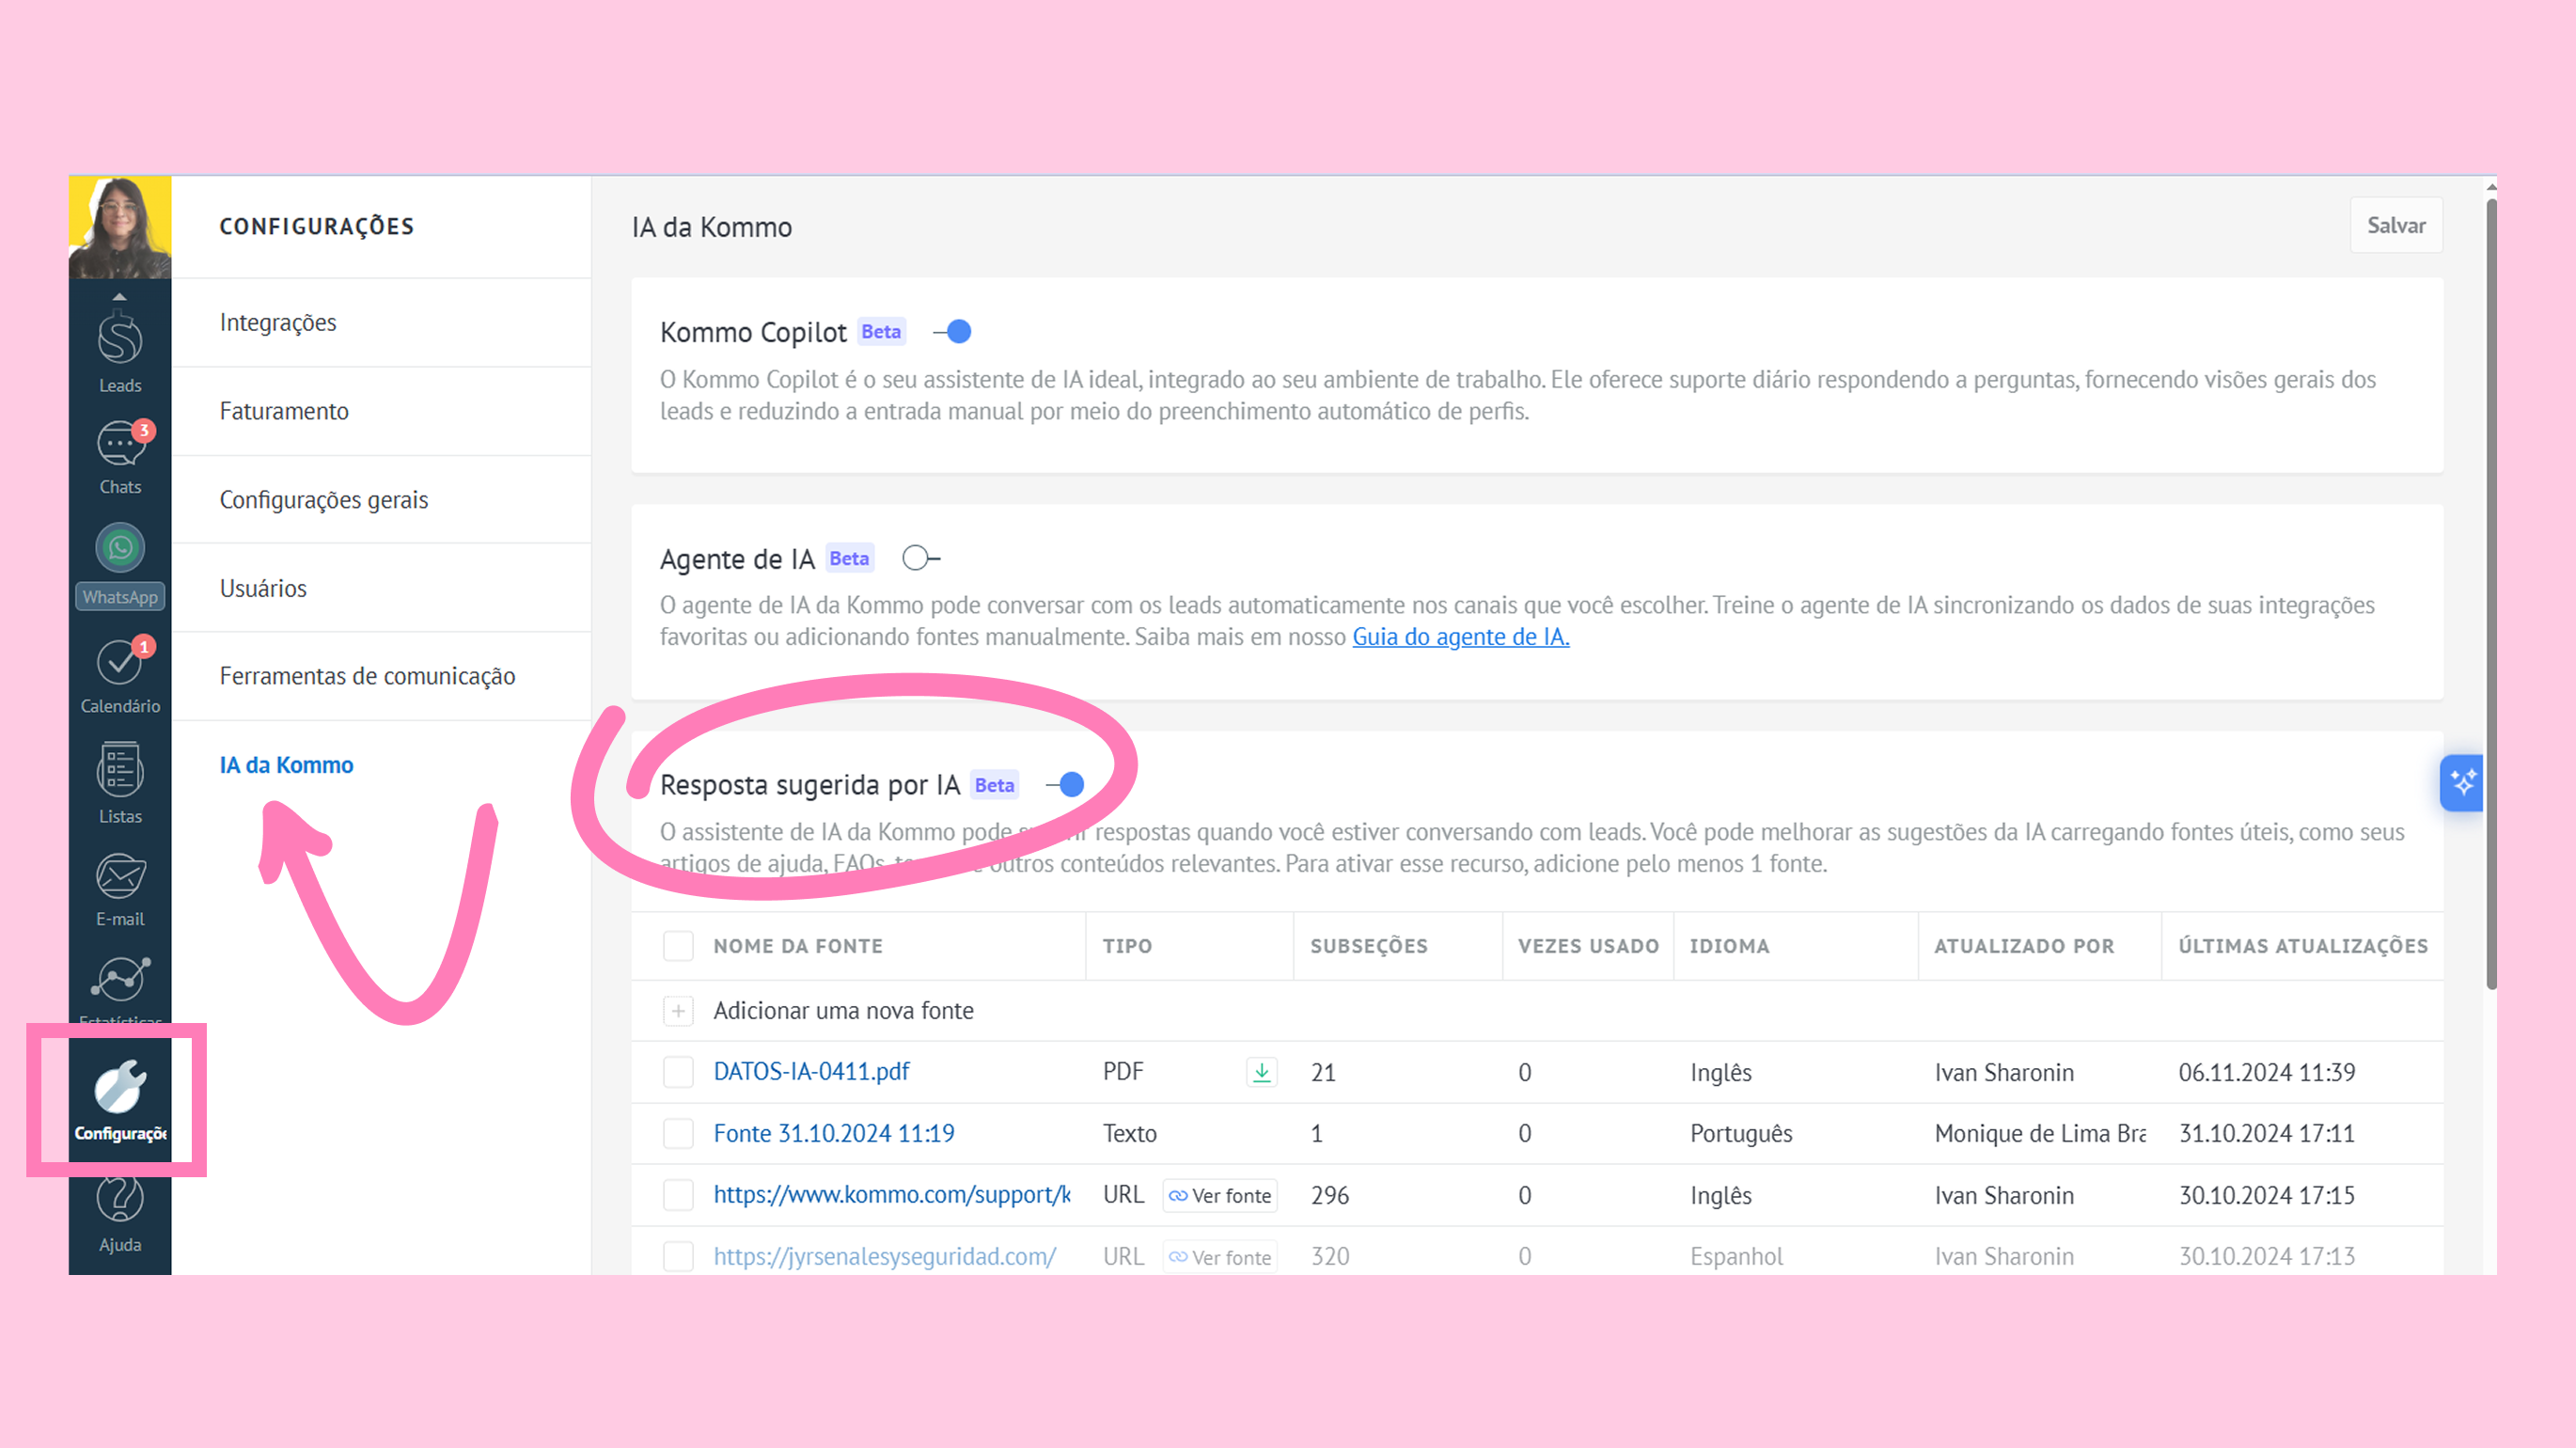Click the 296 subsections cell
2576x1448 pixels.
pyautogui.click(x=1330, y=1195)
